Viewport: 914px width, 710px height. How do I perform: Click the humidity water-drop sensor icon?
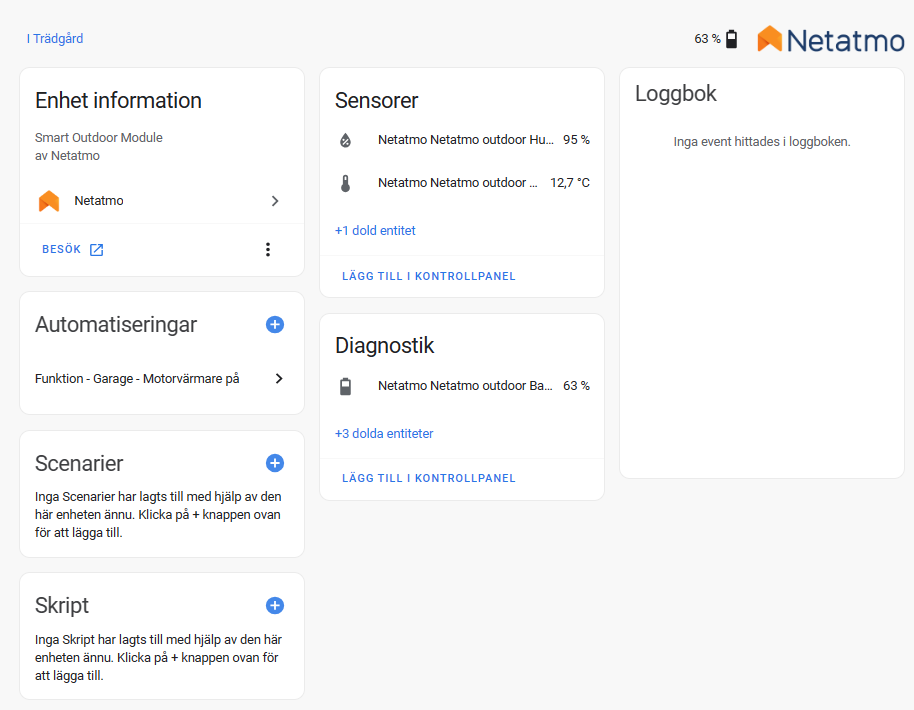tap(346, 140)
